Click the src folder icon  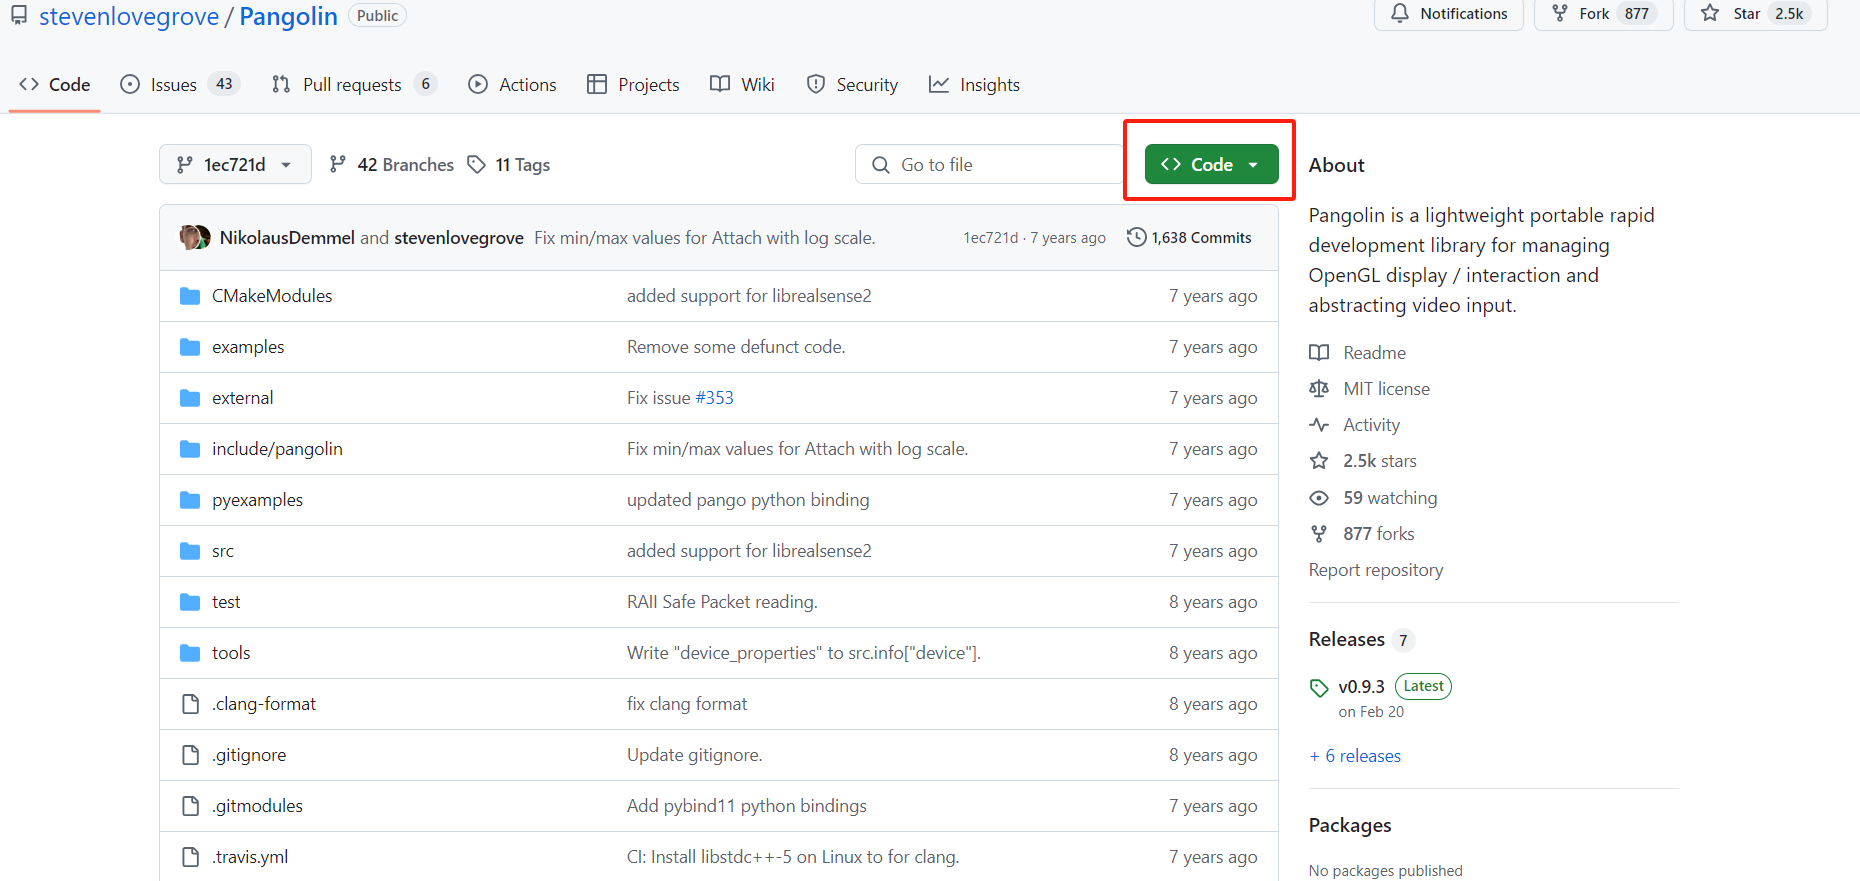coord(190,551)
